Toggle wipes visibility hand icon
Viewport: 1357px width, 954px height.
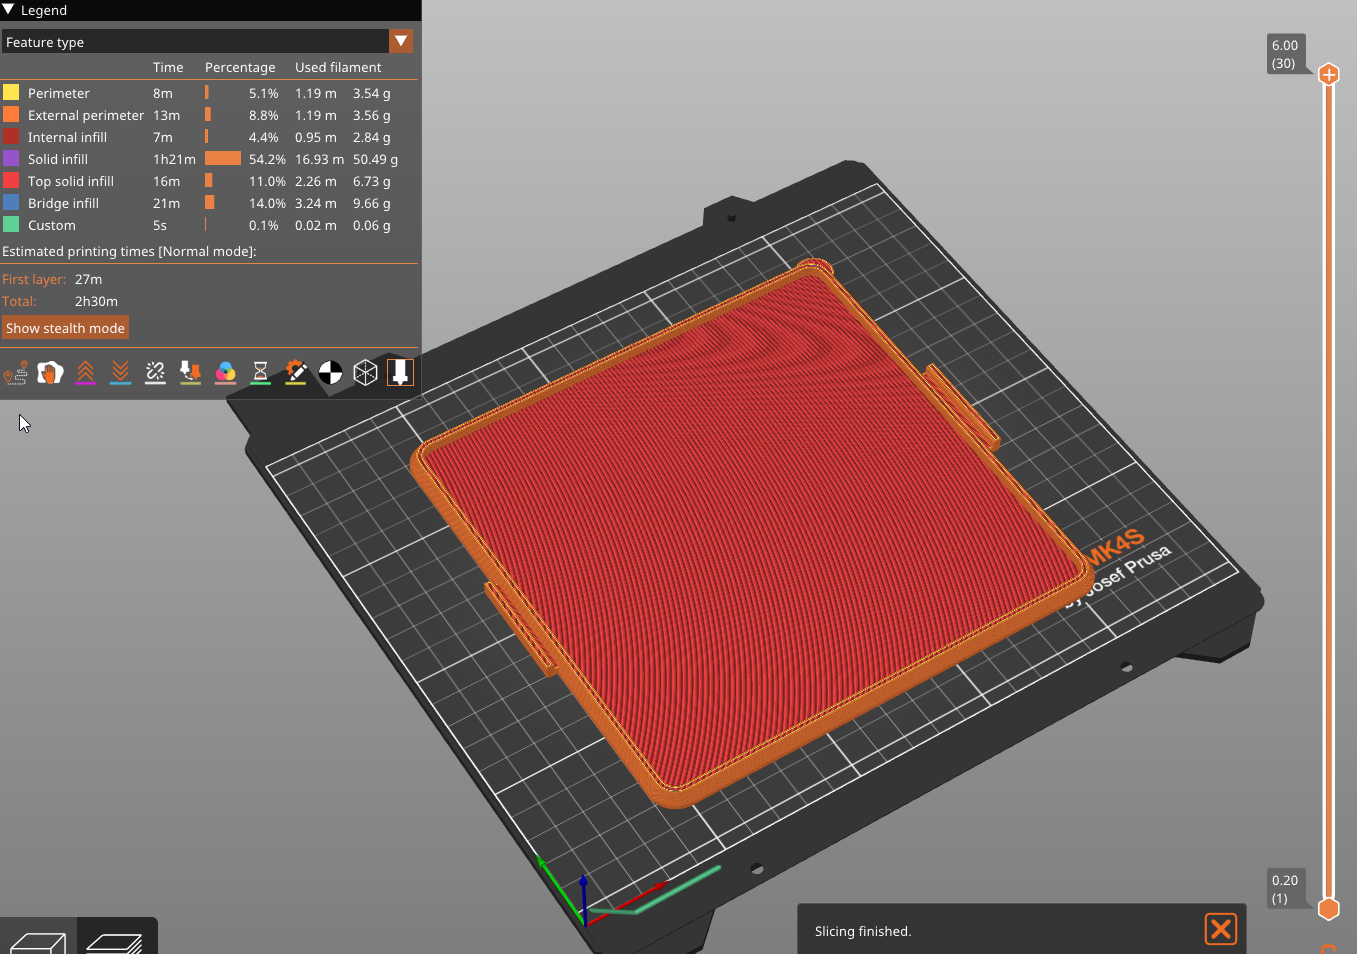[x=50, y=373]
